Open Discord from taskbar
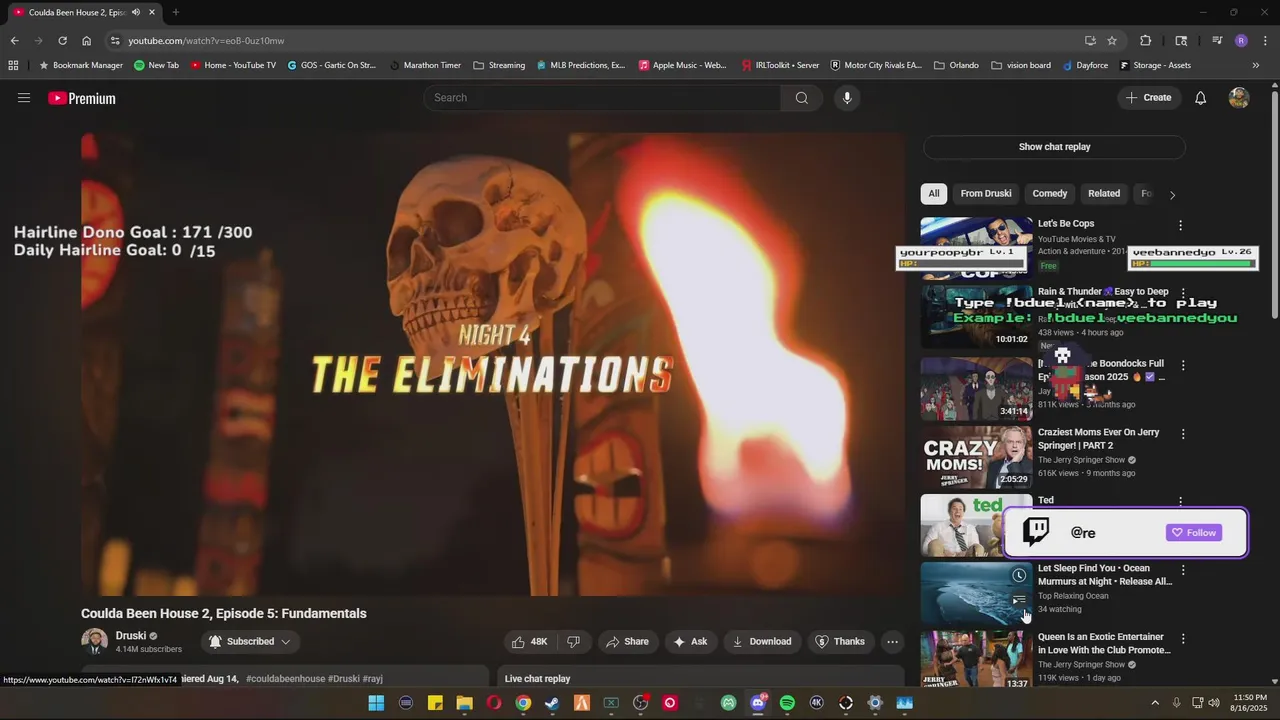This screenshot has height=720, width=1280. tap(758, 703)
